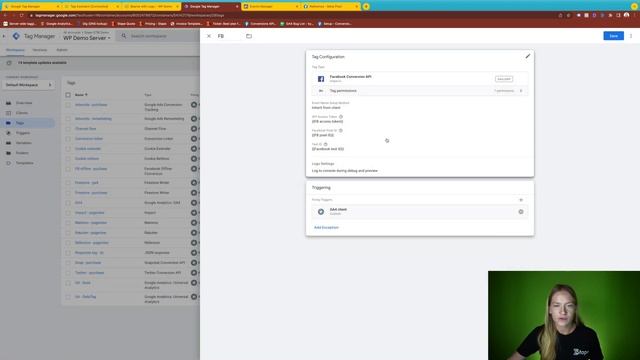This screenshot has width=640, height=360.
Task: Open the Pricing - Stape bookmark
Action: pyautogui.click(x=153, y=24)
